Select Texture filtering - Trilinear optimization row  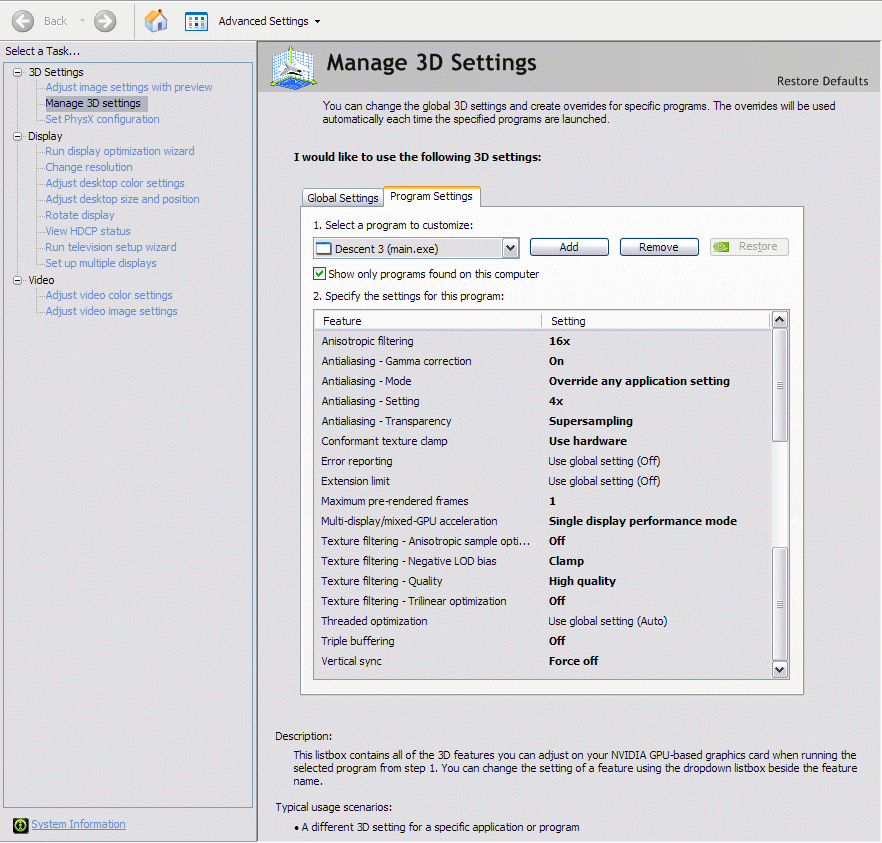[x=543, y=601]
